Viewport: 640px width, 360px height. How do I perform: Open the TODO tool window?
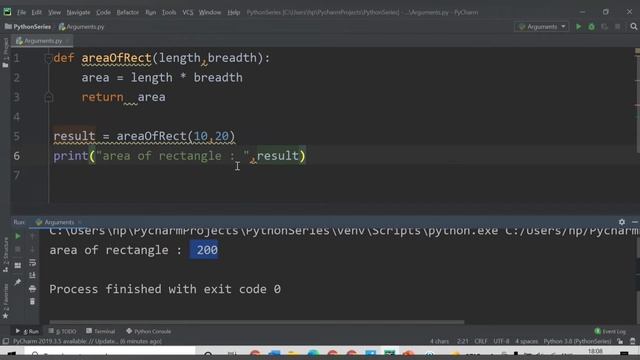click(x=62, y=331)
